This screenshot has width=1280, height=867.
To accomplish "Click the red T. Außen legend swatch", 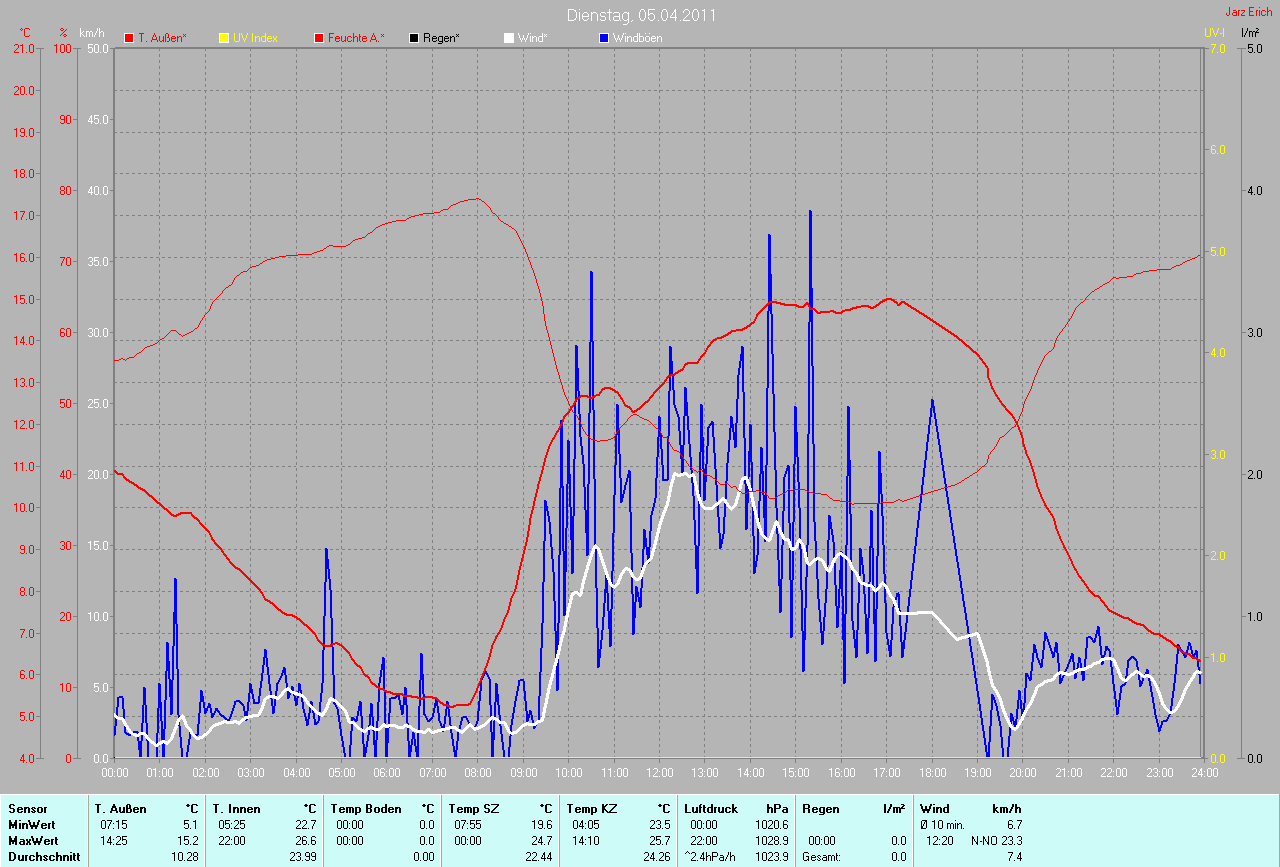I will pos(129,38).
